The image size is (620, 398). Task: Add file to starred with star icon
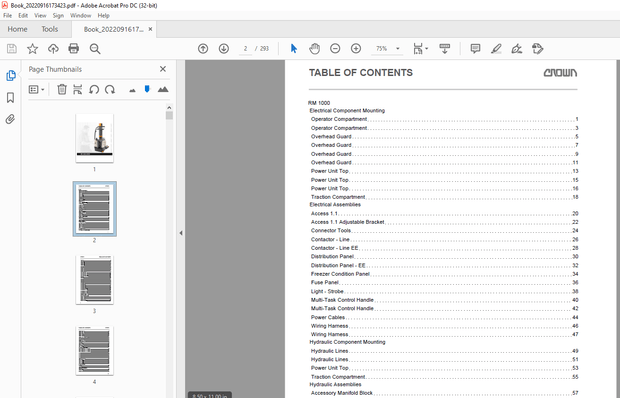pyautogui.click(x=32, y=49)
